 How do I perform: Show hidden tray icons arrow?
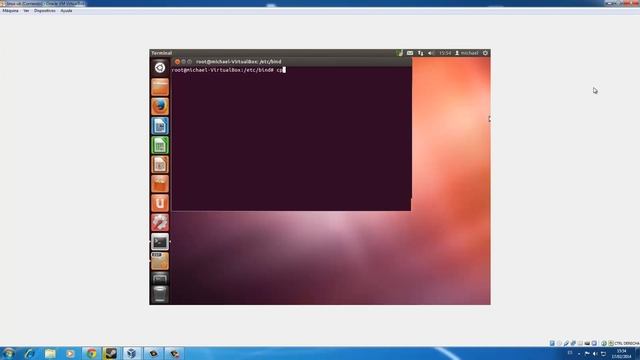[579, 354]
